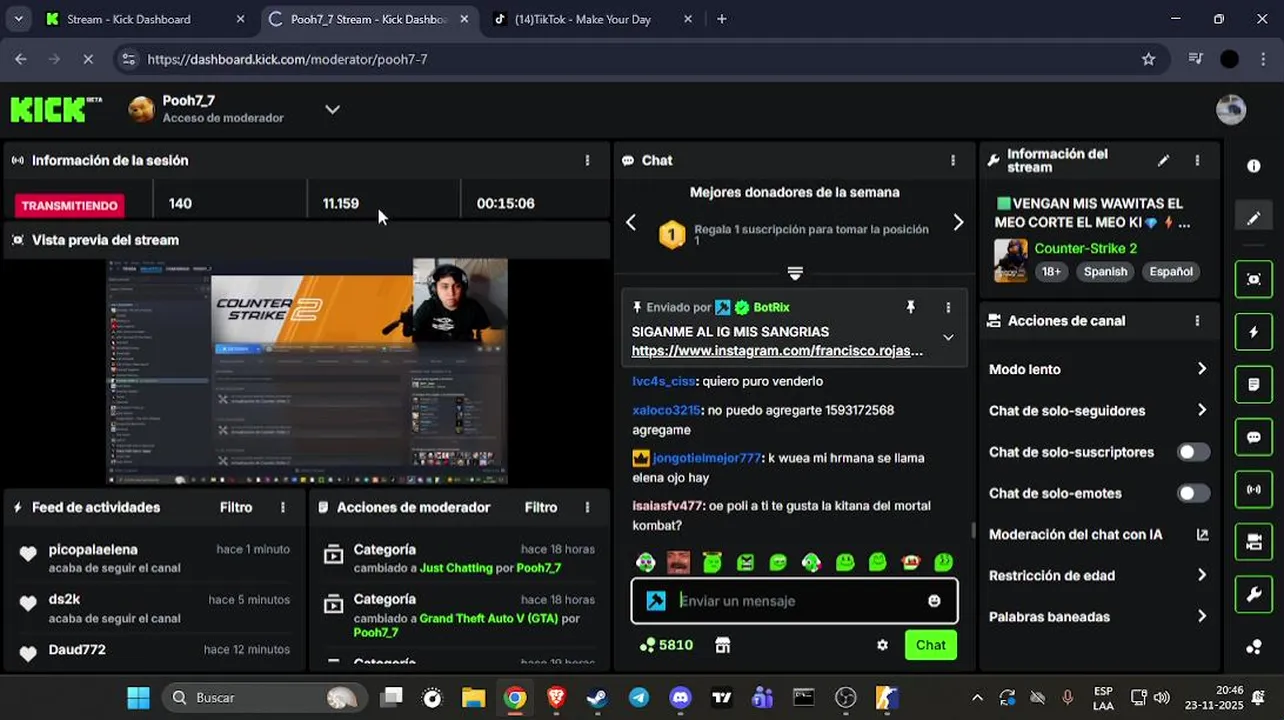Click the Counter-Strike 2 category link
1284x720 pixels.
[1085, 248]
